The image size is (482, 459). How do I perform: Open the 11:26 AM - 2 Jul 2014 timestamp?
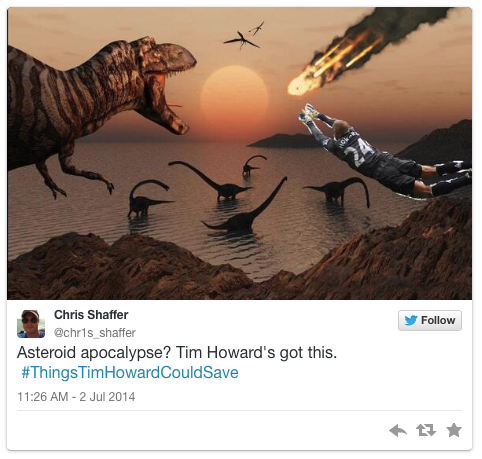pyautogui.click(x=76, y=397)
